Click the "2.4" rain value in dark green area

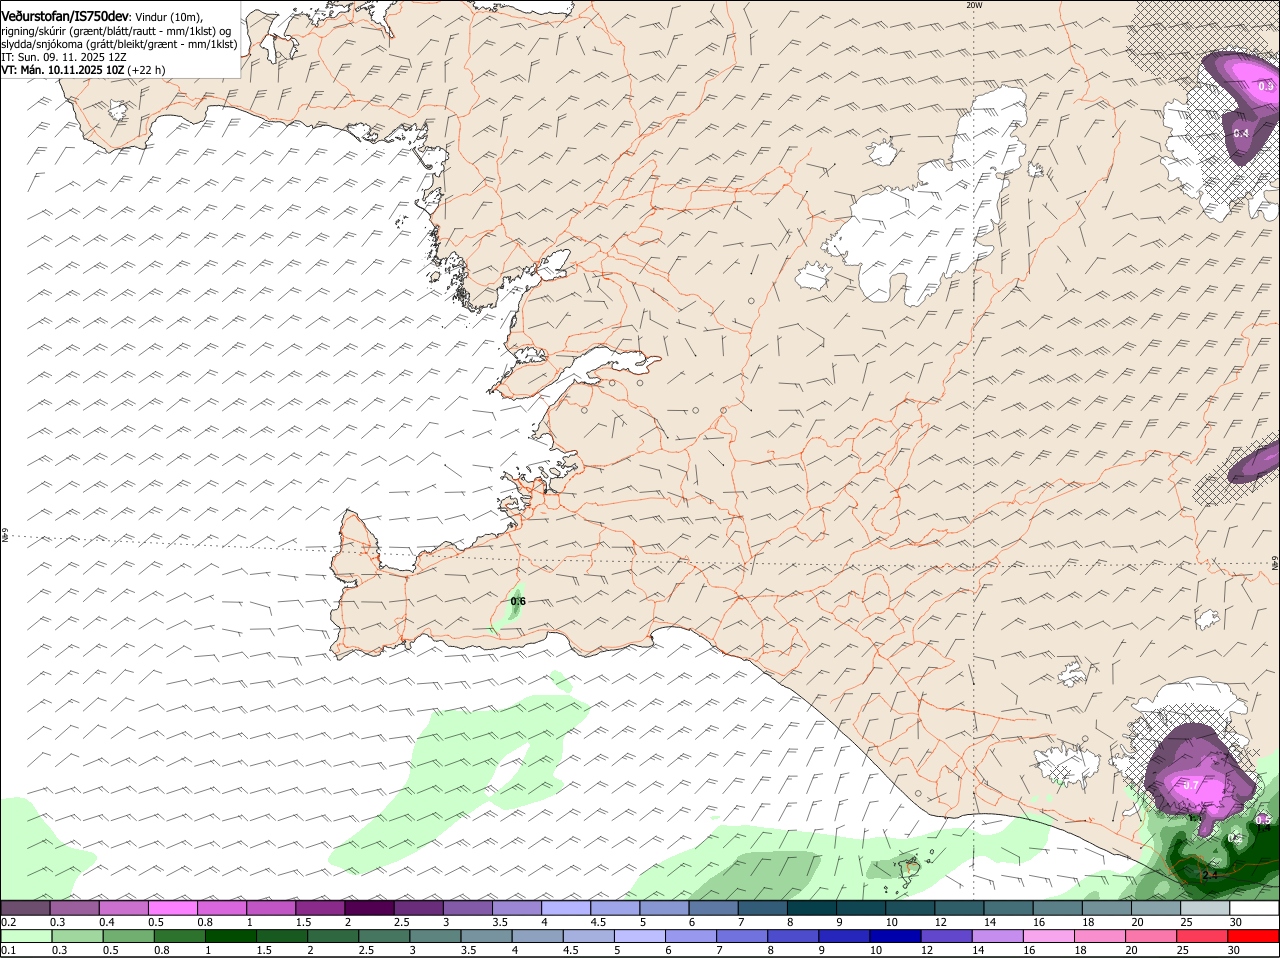1210,875
